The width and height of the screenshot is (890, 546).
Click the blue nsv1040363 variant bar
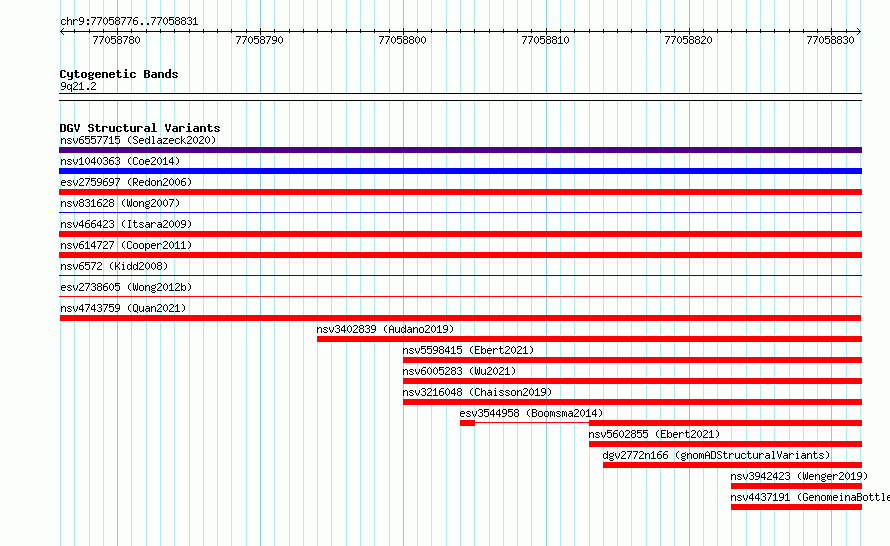pyautogui.click(x=460, y=171)
